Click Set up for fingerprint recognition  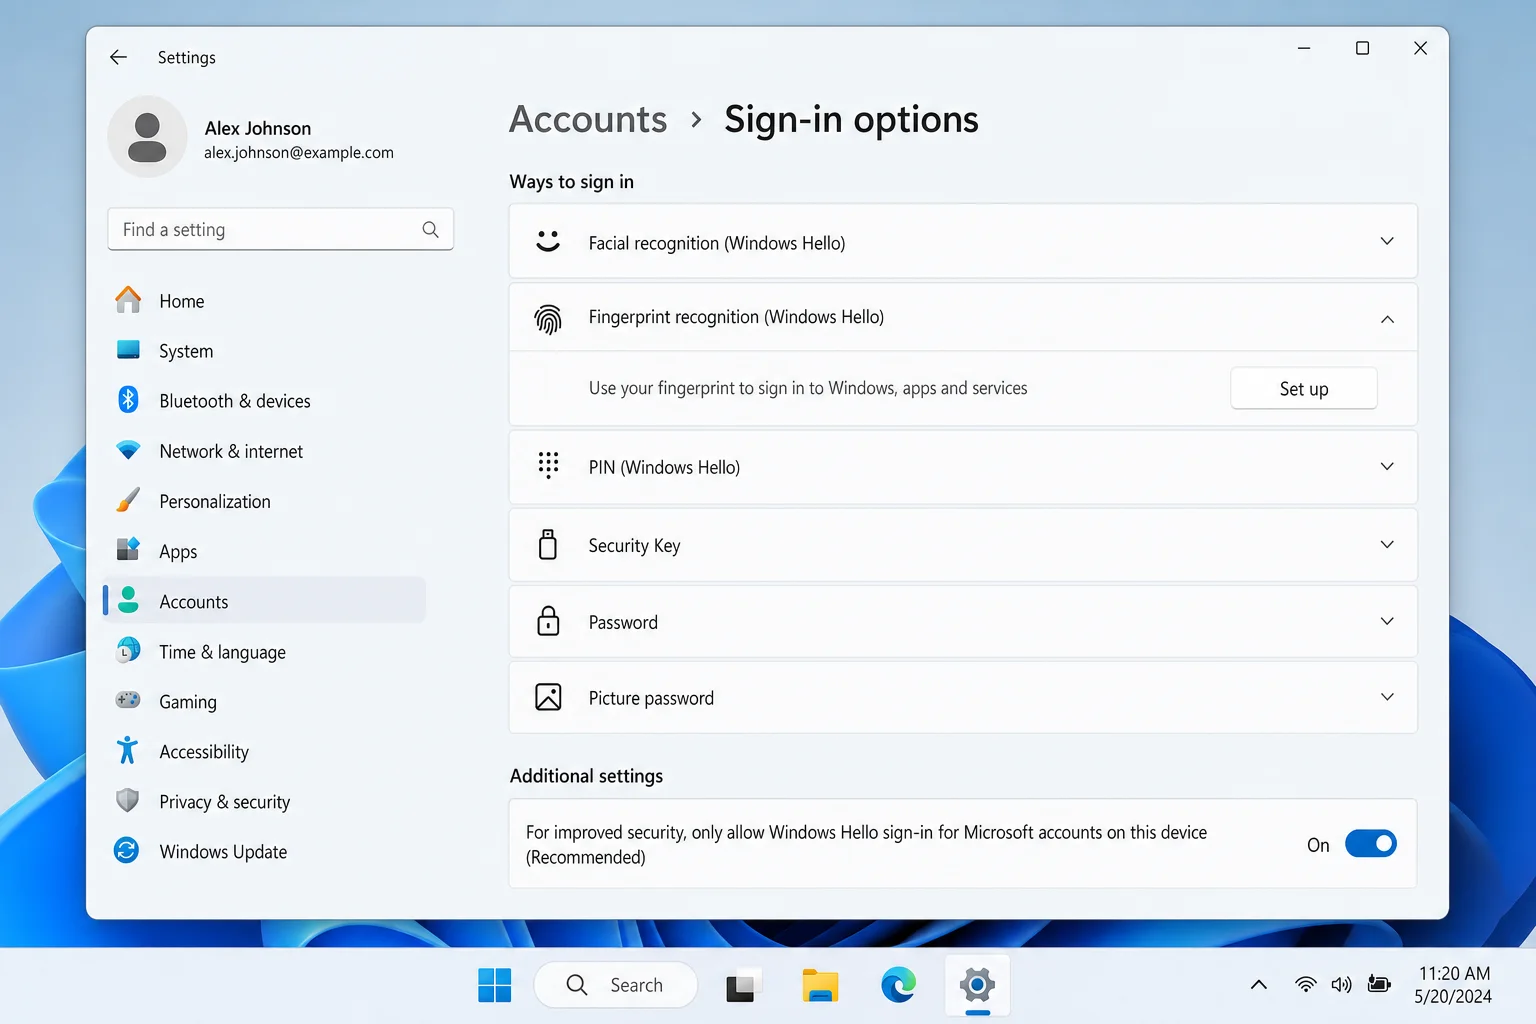[x=1303, y=388]
